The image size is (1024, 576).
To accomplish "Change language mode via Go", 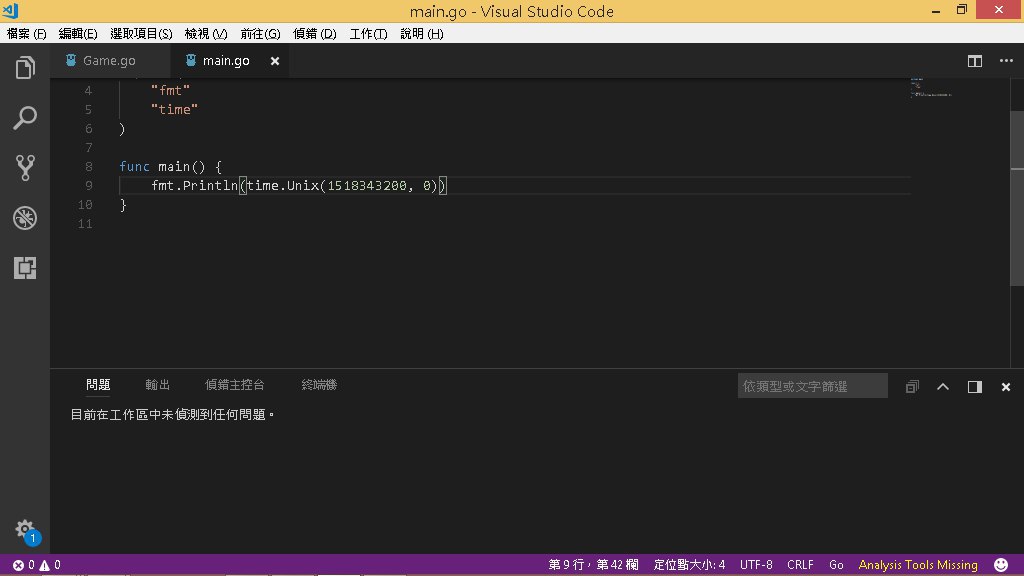I will 836,565.
